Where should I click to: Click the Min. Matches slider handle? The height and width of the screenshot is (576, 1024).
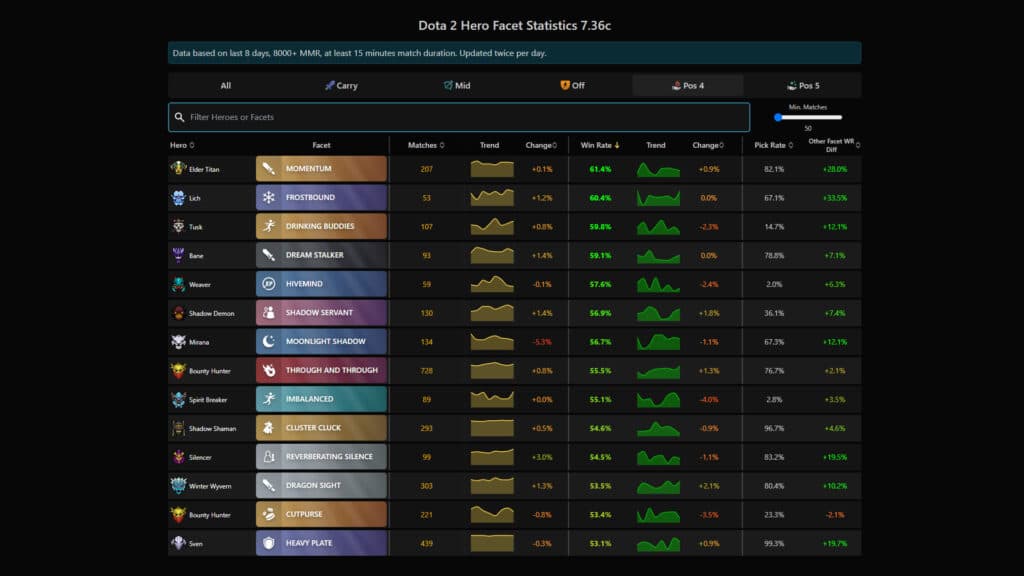tap(779, 117)
